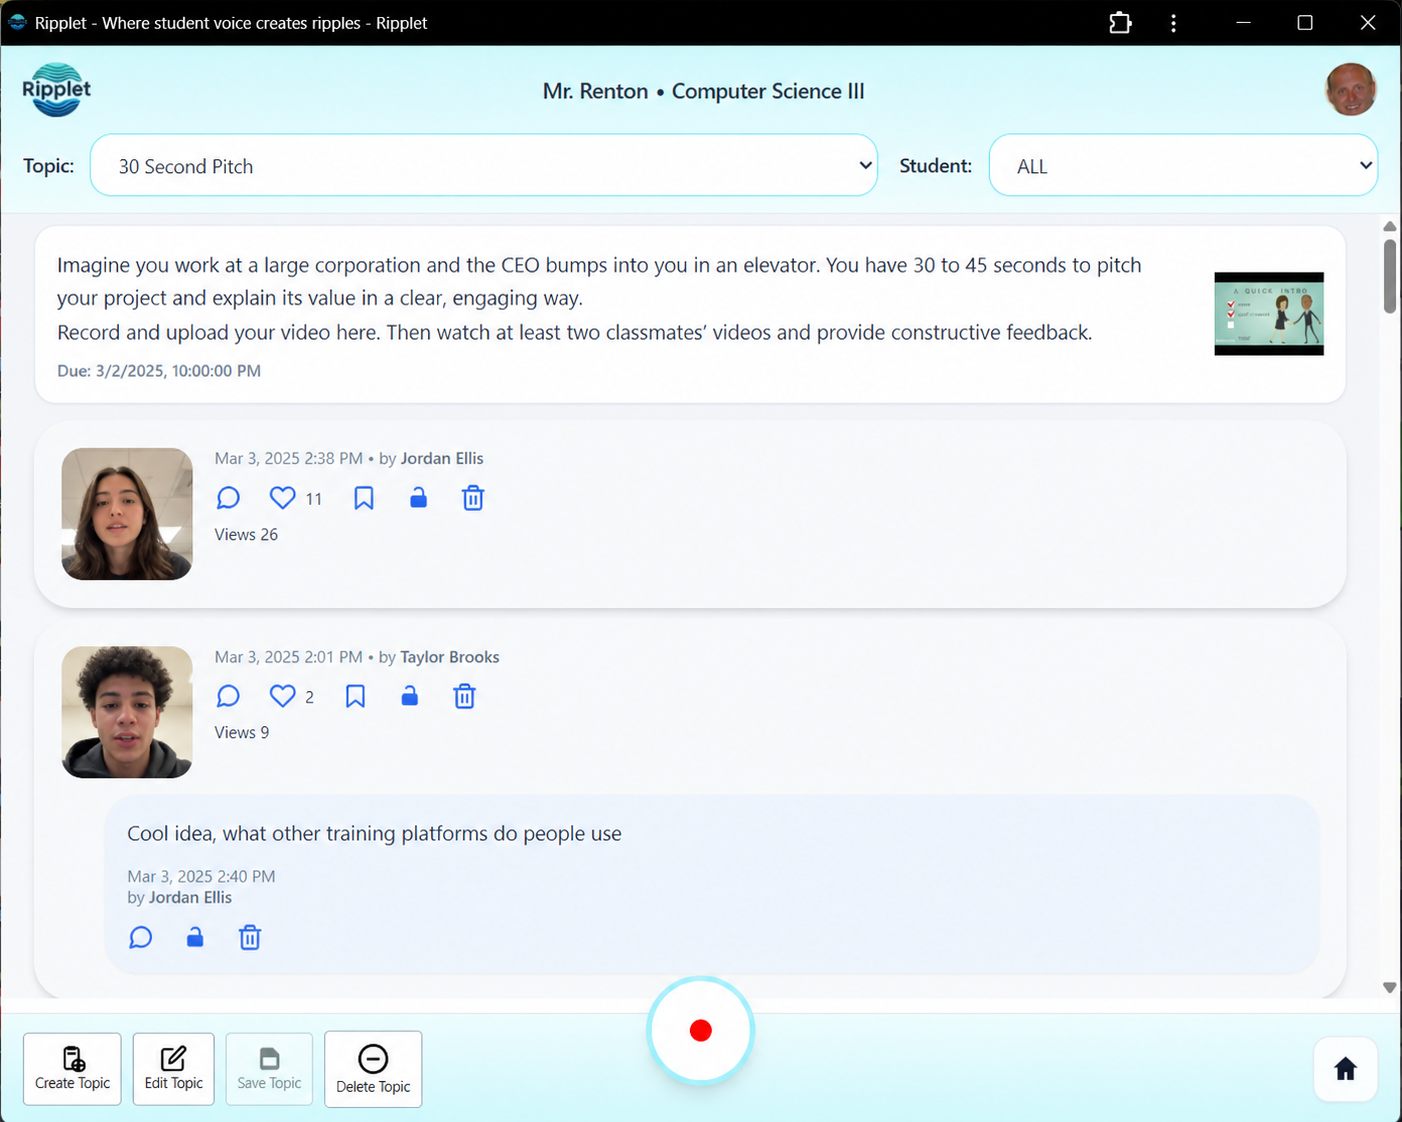
Task: Delete the 'Cool idea' comment
Action: [250, 937]
